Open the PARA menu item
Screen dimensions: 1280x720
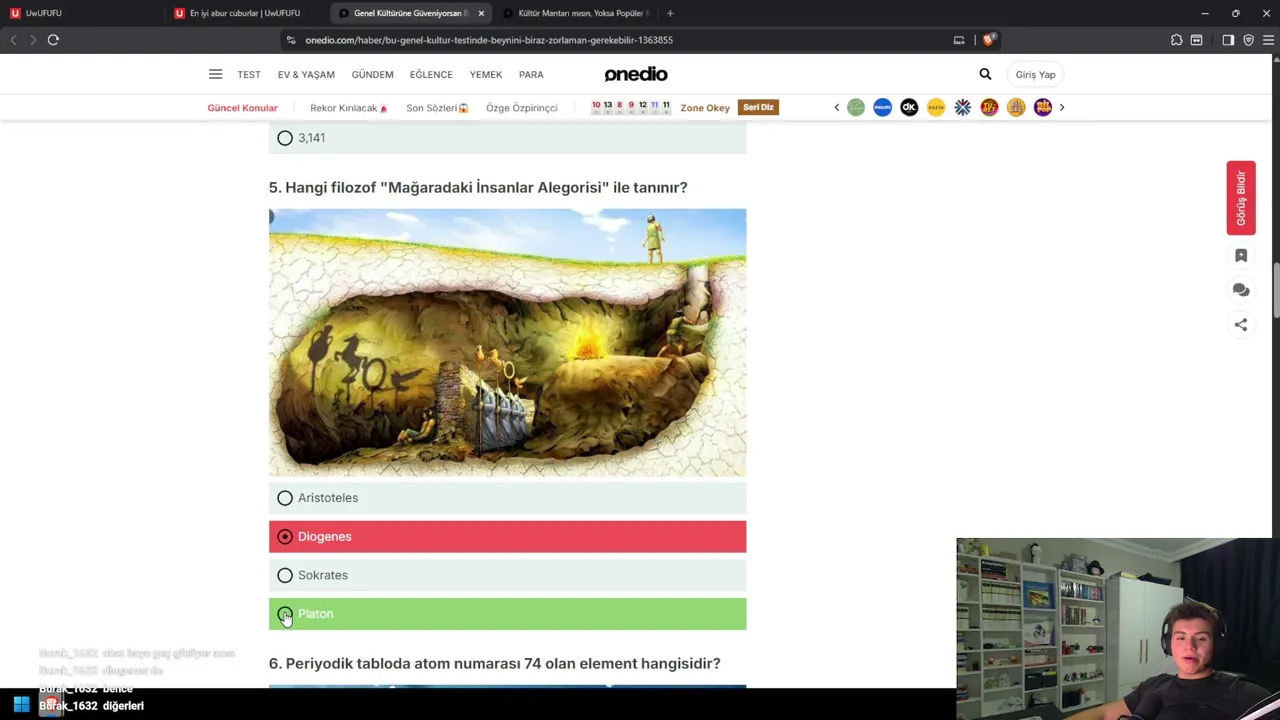coord(531,75)
